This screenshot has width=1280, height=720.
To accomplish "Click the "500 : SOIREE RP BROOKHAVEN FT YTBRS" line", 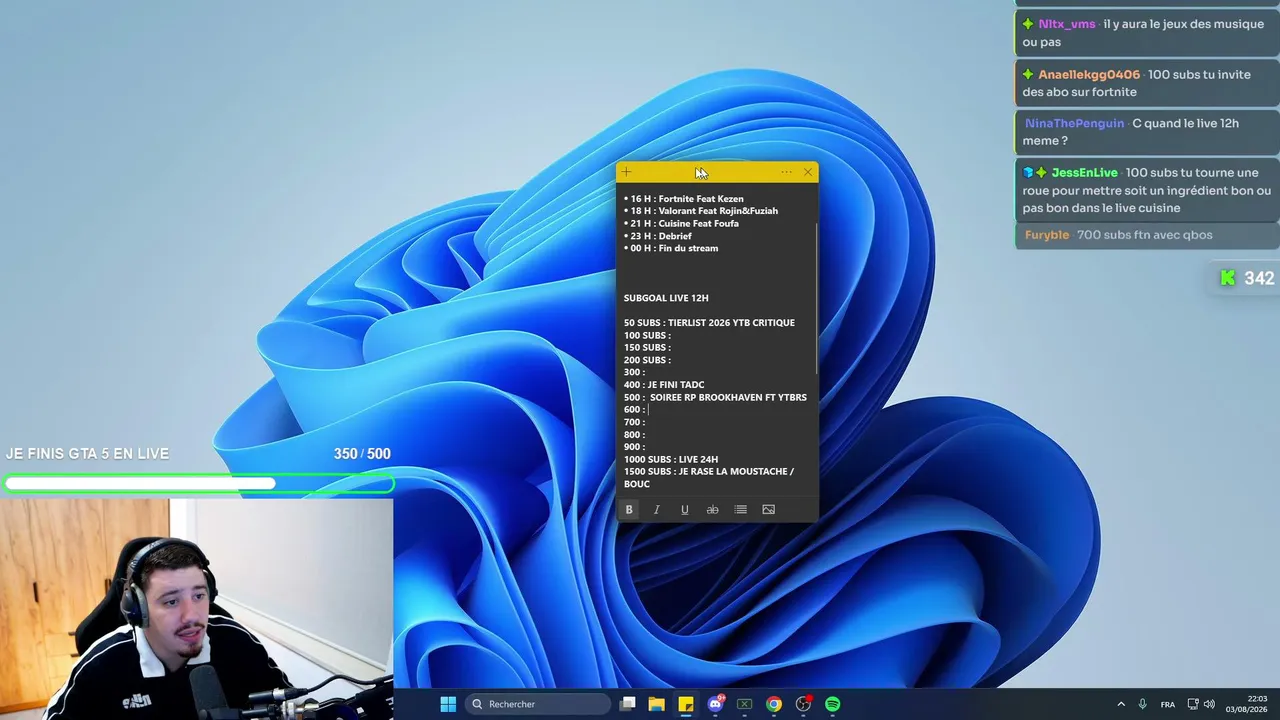I will pyautogui.click(x=715, y=397).
